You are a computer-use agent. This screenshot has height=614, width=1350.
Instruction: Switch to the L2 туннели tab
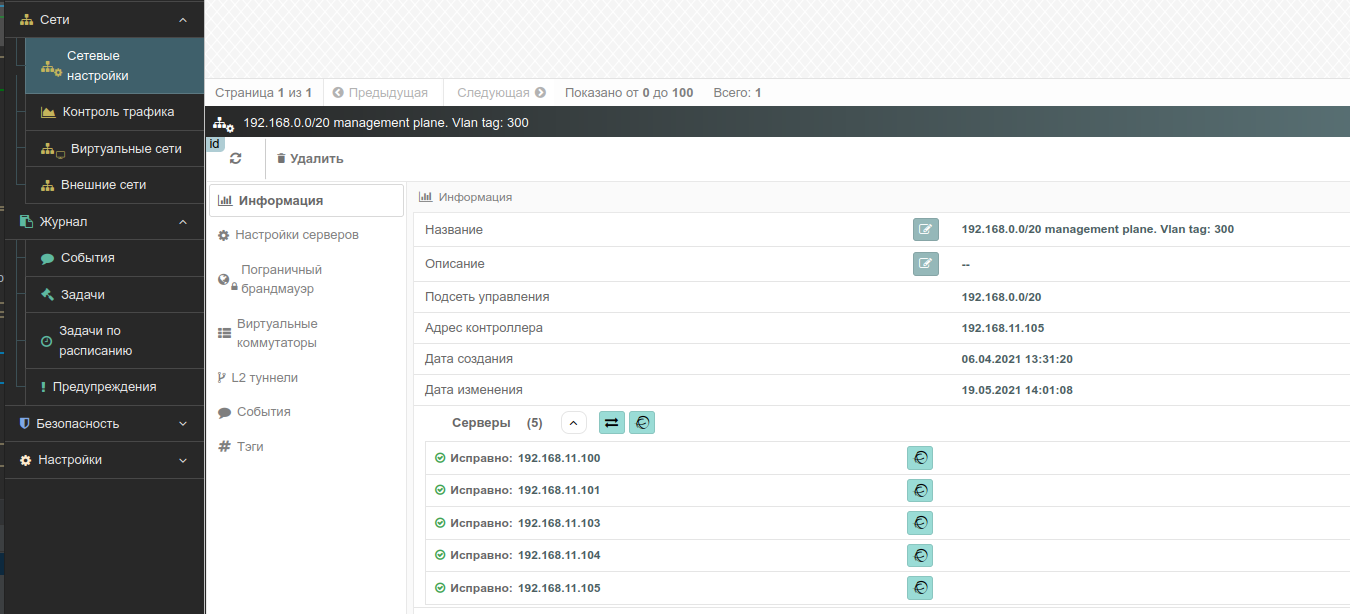point(306,378)
